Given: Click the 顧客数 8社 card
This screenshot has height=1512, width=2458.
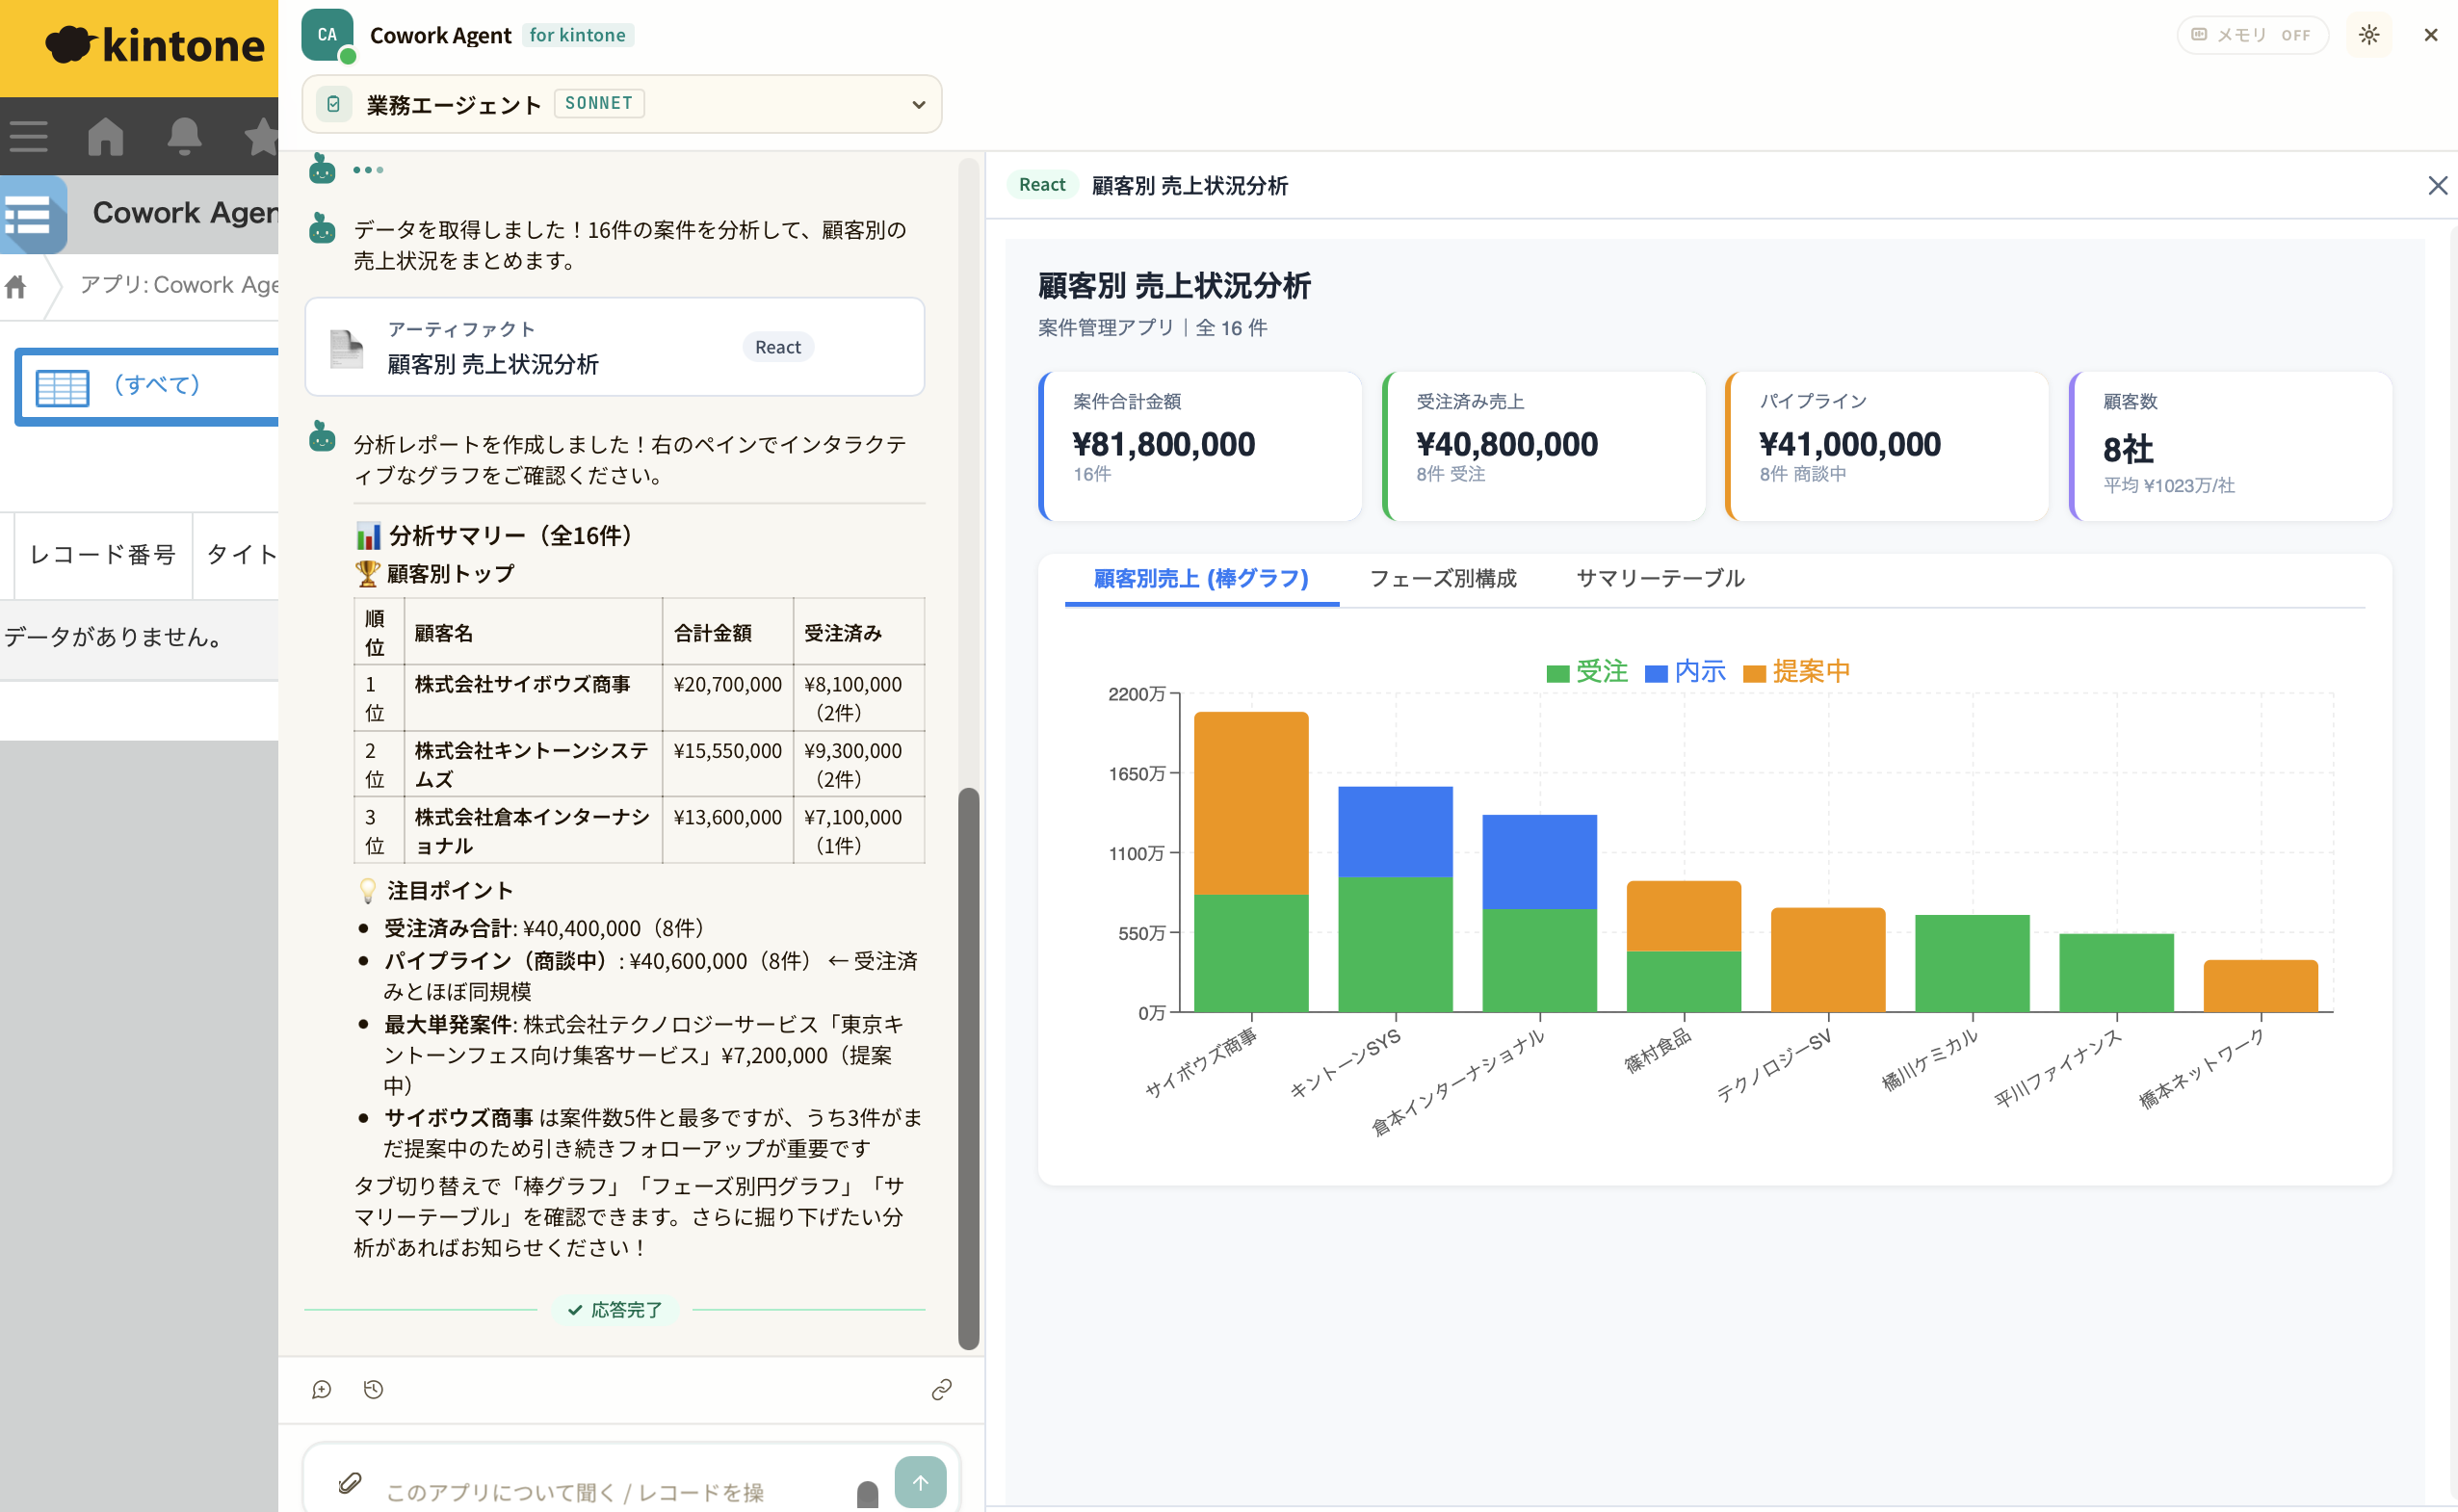Looking at the screenshot, I should [2229, 446].
